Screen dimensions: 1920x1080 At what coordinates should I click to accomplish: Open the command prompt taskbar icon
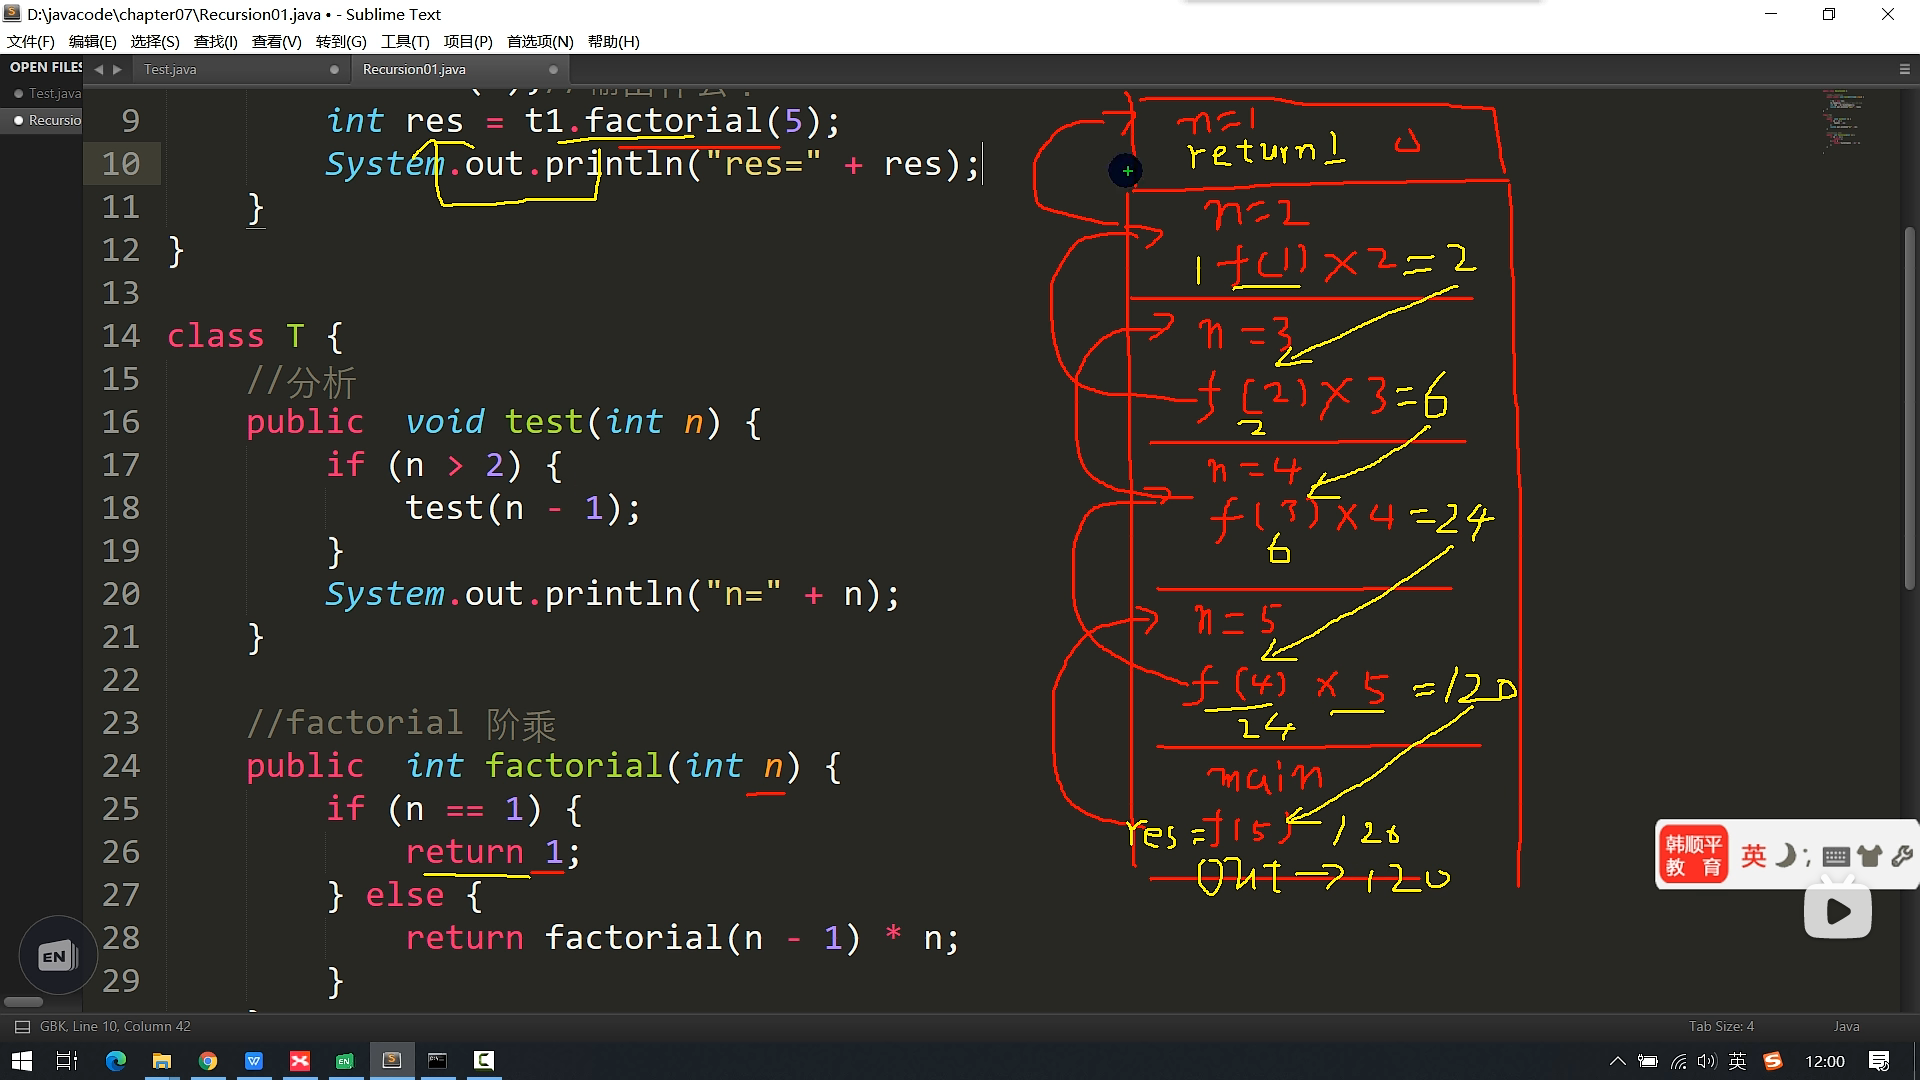(x=438, y=1061)
